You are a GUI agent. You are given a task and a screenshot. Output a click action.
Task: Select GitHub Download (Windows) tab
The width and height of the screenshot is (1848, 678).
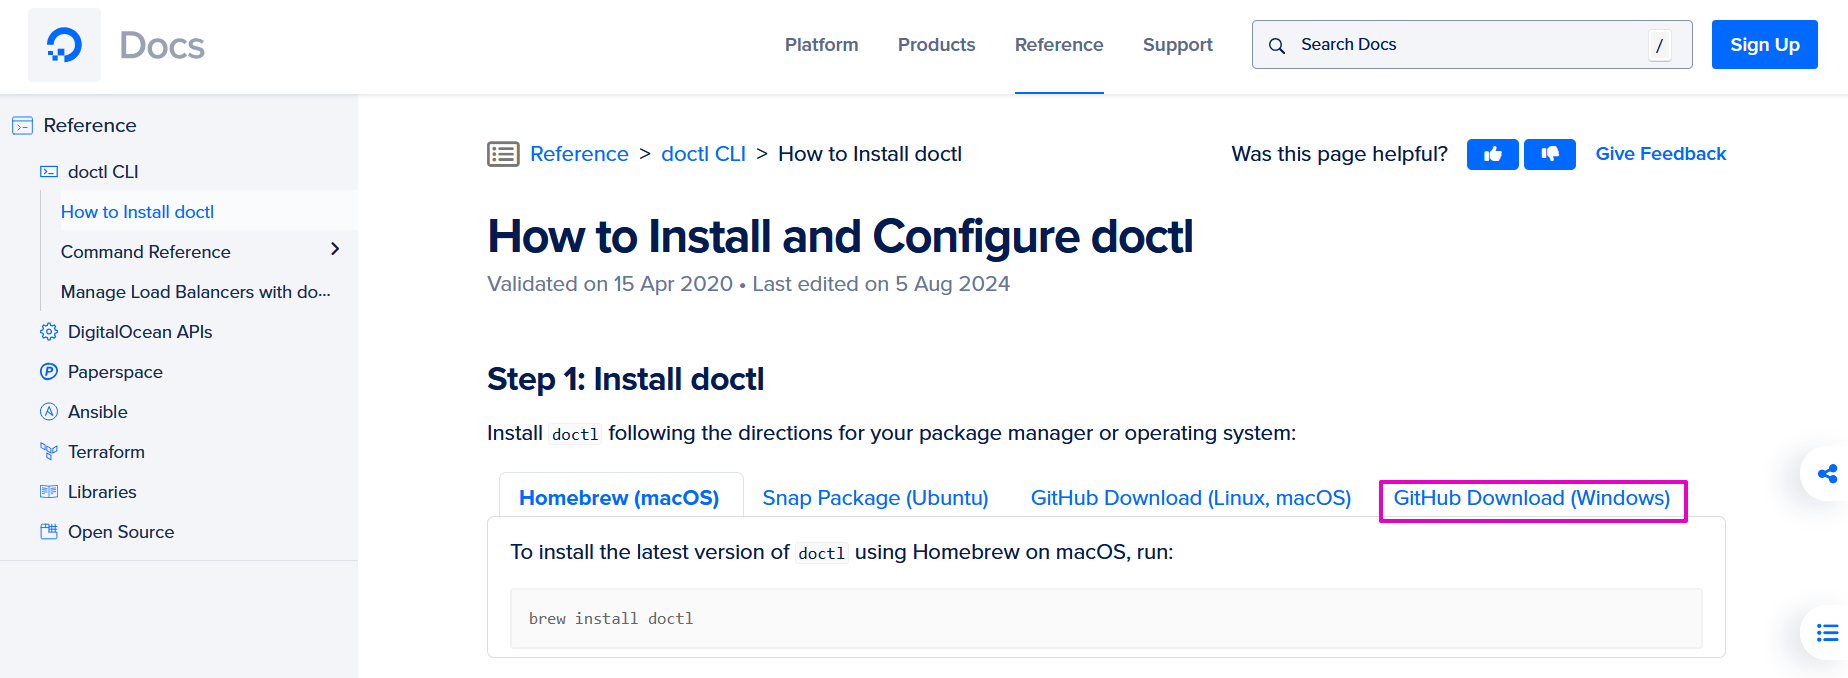1532,498
